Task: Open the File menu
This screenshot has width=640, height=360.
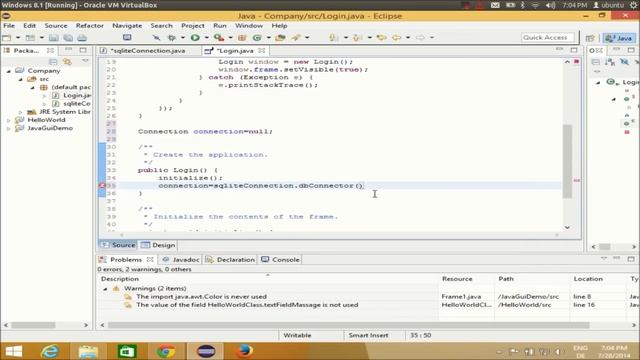Action: 9,25
